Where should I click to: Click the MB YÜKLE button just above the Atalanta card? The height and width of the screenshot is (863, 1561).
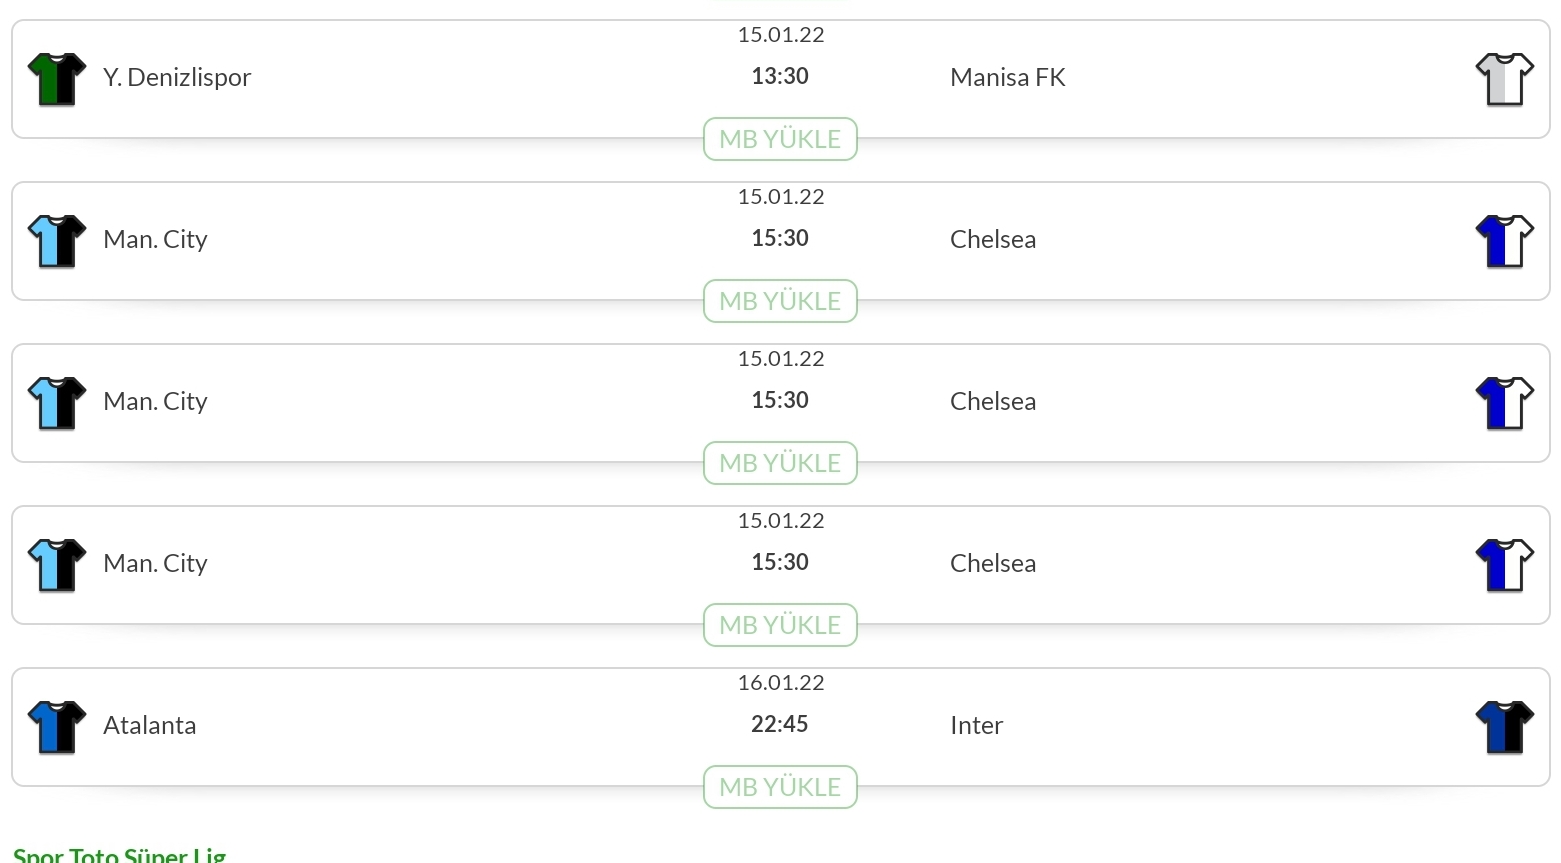(780, 625)
